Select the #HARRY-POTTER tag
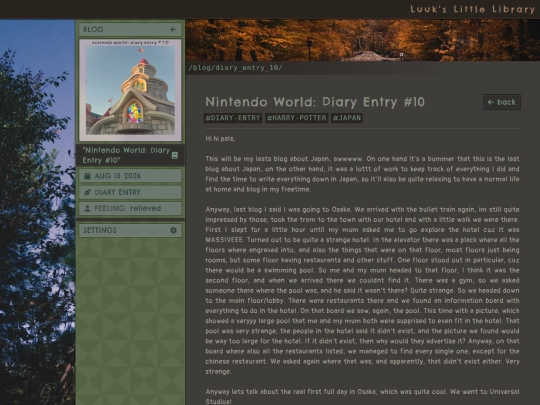 pyautogui.click(x=297, y=118)
